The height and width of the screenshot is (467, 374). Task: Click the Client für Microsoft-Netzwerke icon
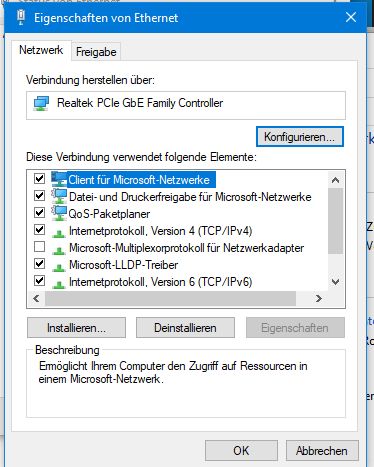pos(59,179)
